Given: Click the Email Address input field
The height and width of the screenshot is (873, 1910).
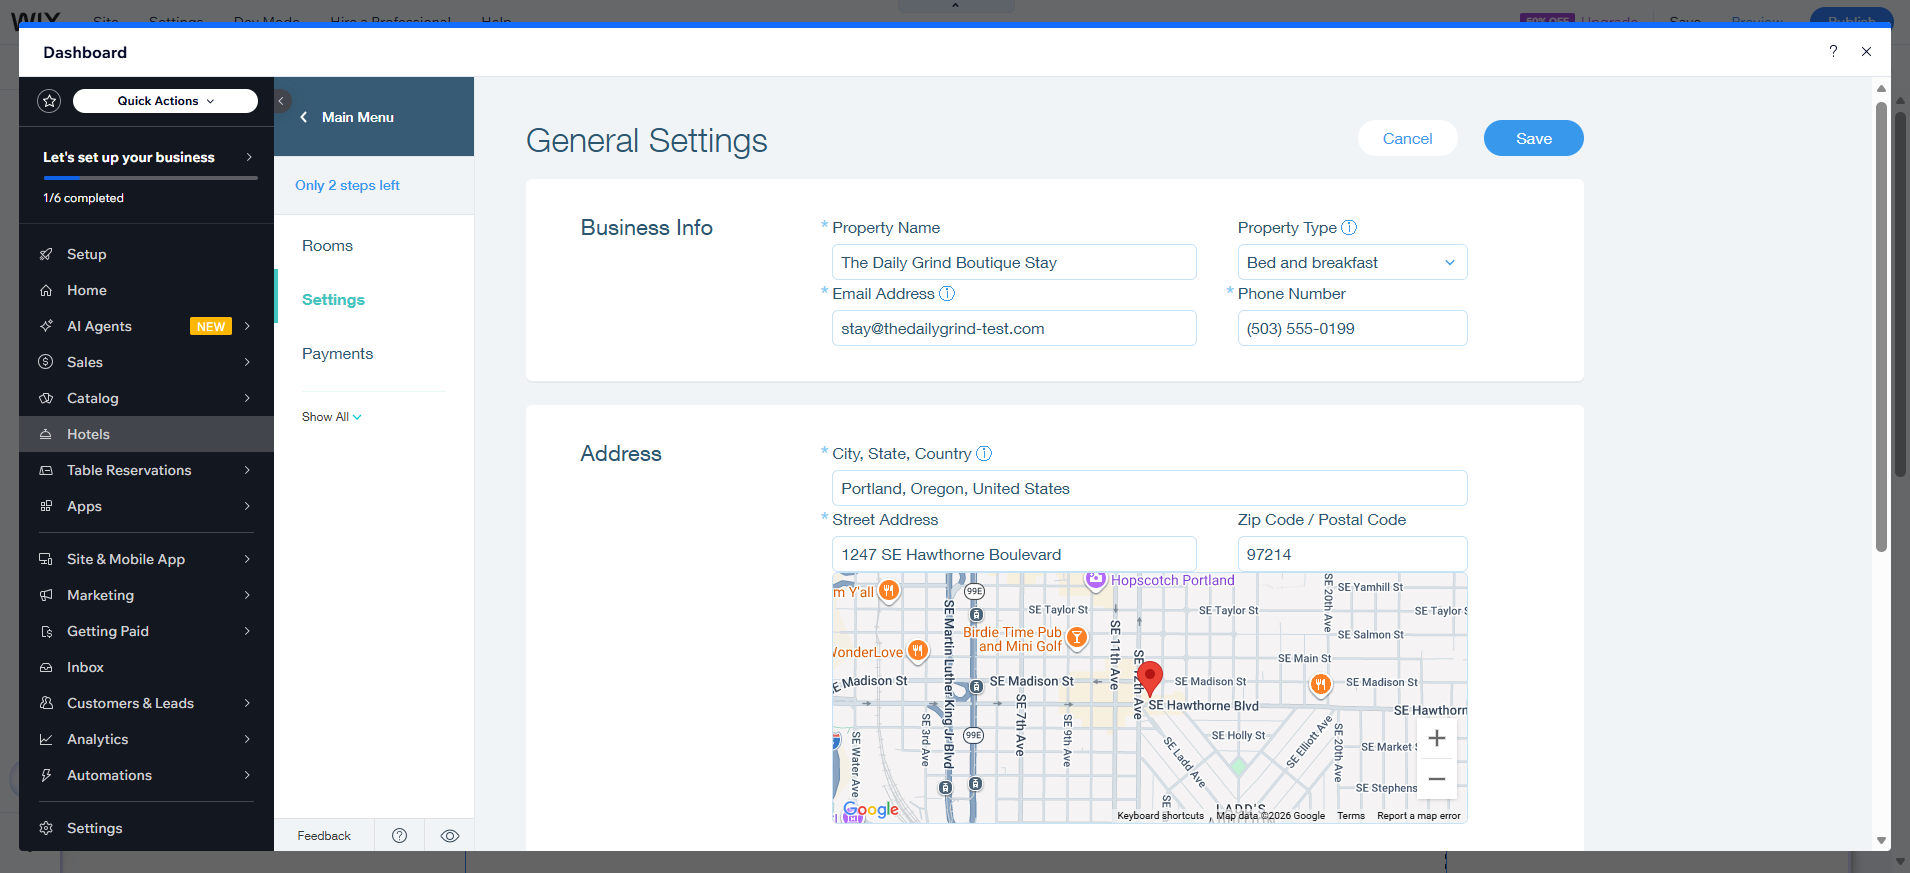Looking at the screenshot, I should (x=1014, y=328).
